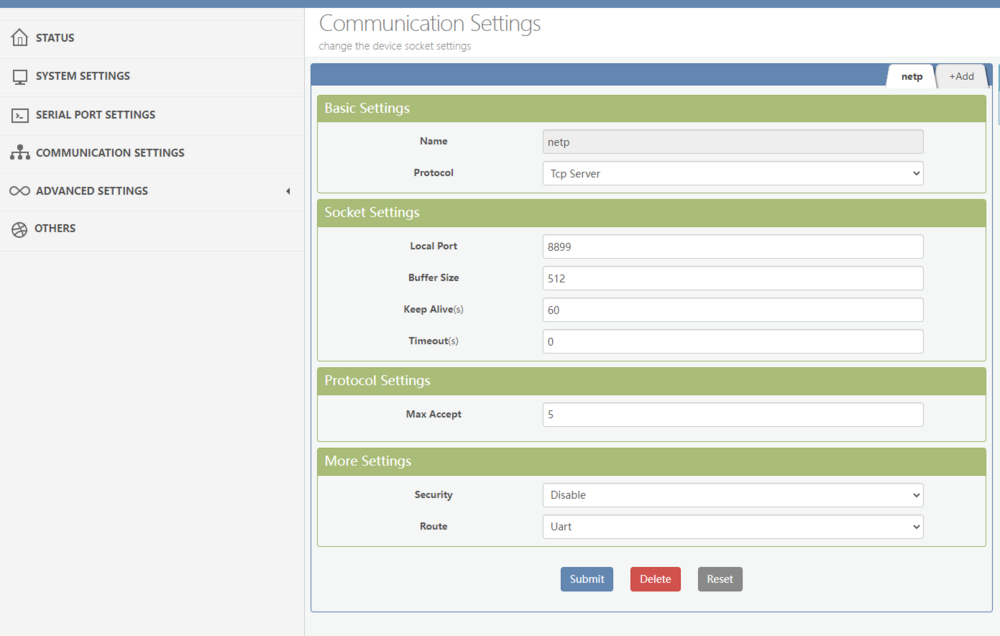
Task: Click the Others globe icon
Action: click(19, 229)
